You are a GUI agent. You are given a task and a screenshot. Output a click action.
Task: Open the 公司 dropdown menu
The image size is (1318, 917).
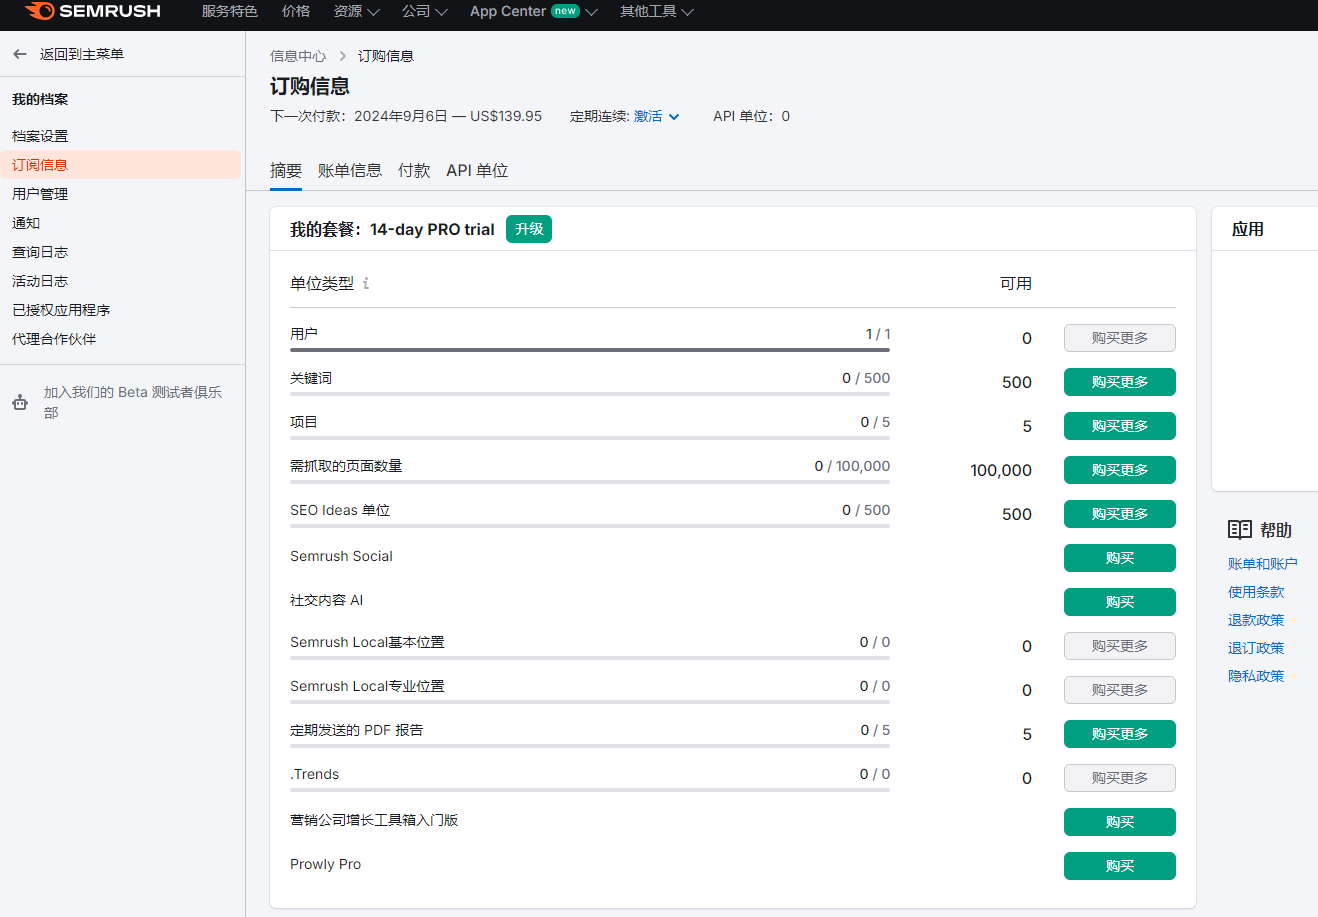pos(424,11)
